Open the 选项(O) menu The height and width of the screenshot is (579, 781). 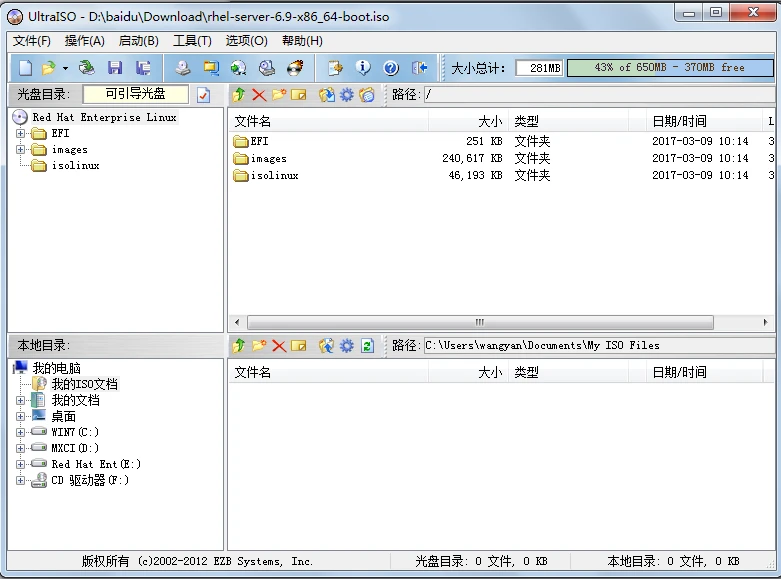247,41
